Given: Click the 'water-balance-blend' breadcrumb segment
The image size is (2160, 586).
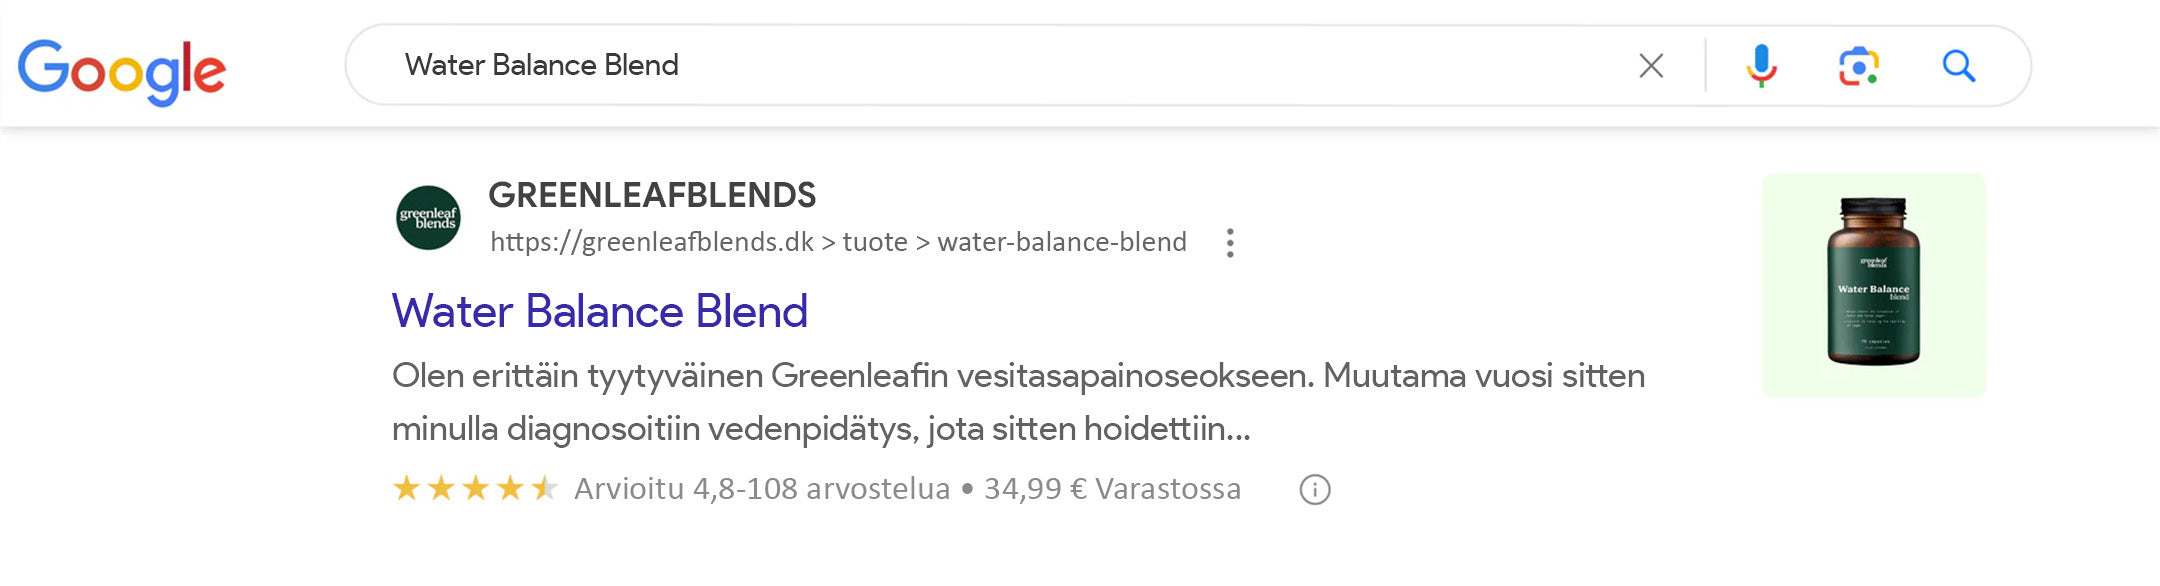Looking at the screenshot, I should [x=1062, y=243].
